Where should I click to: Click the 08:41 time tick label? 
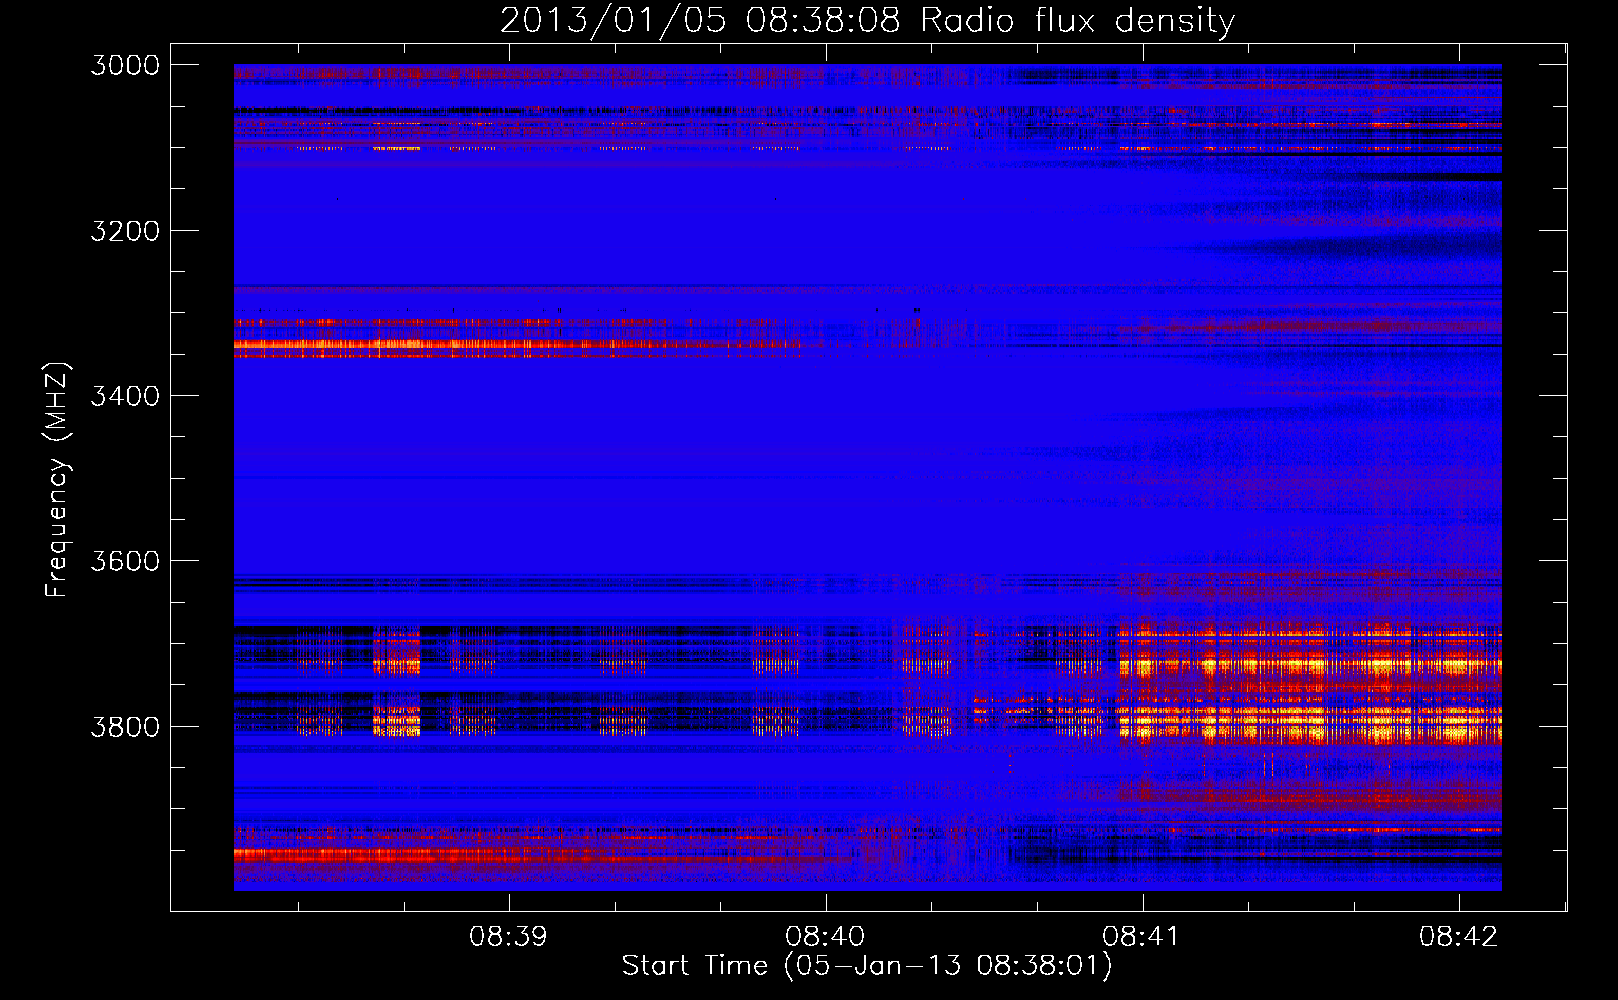pyautogui.click(x=1141, y=936)
